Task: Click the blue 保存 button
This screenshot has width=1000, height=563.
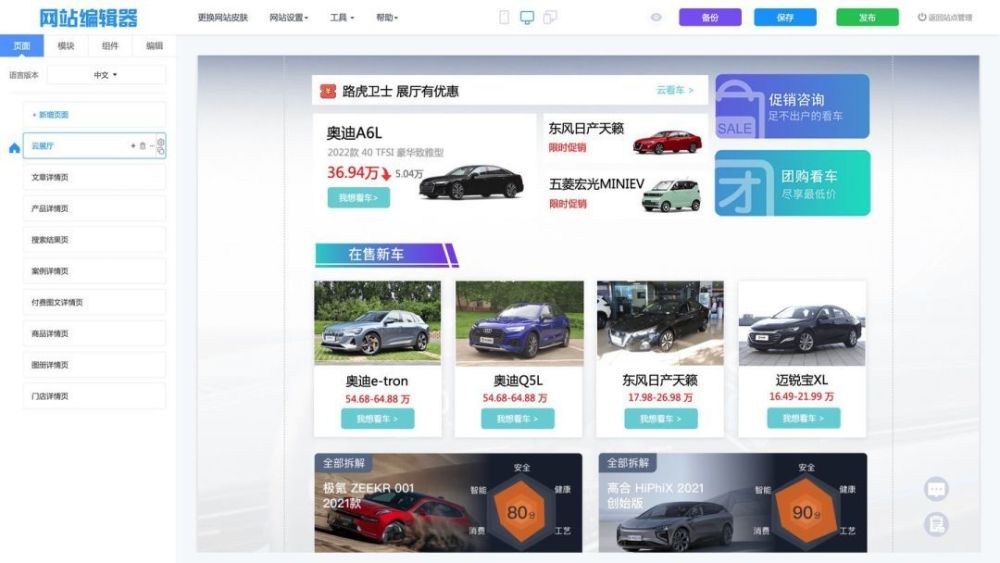Action: [785, 17]
